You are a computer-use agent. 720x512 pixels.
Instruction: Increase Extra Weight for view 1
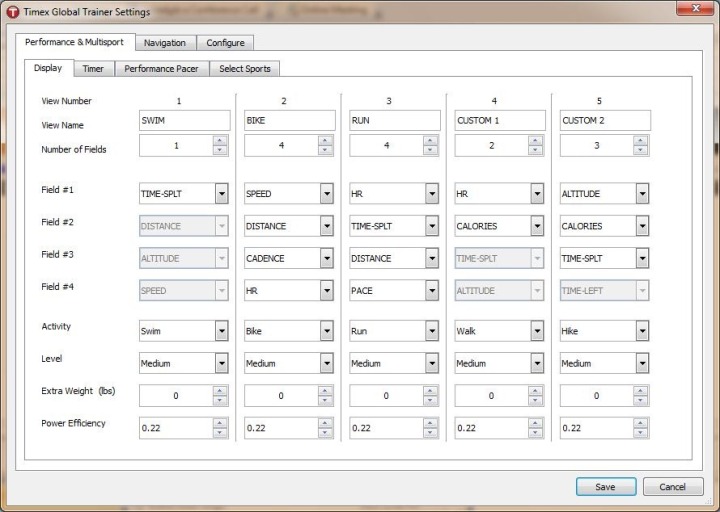pos(220,391)
